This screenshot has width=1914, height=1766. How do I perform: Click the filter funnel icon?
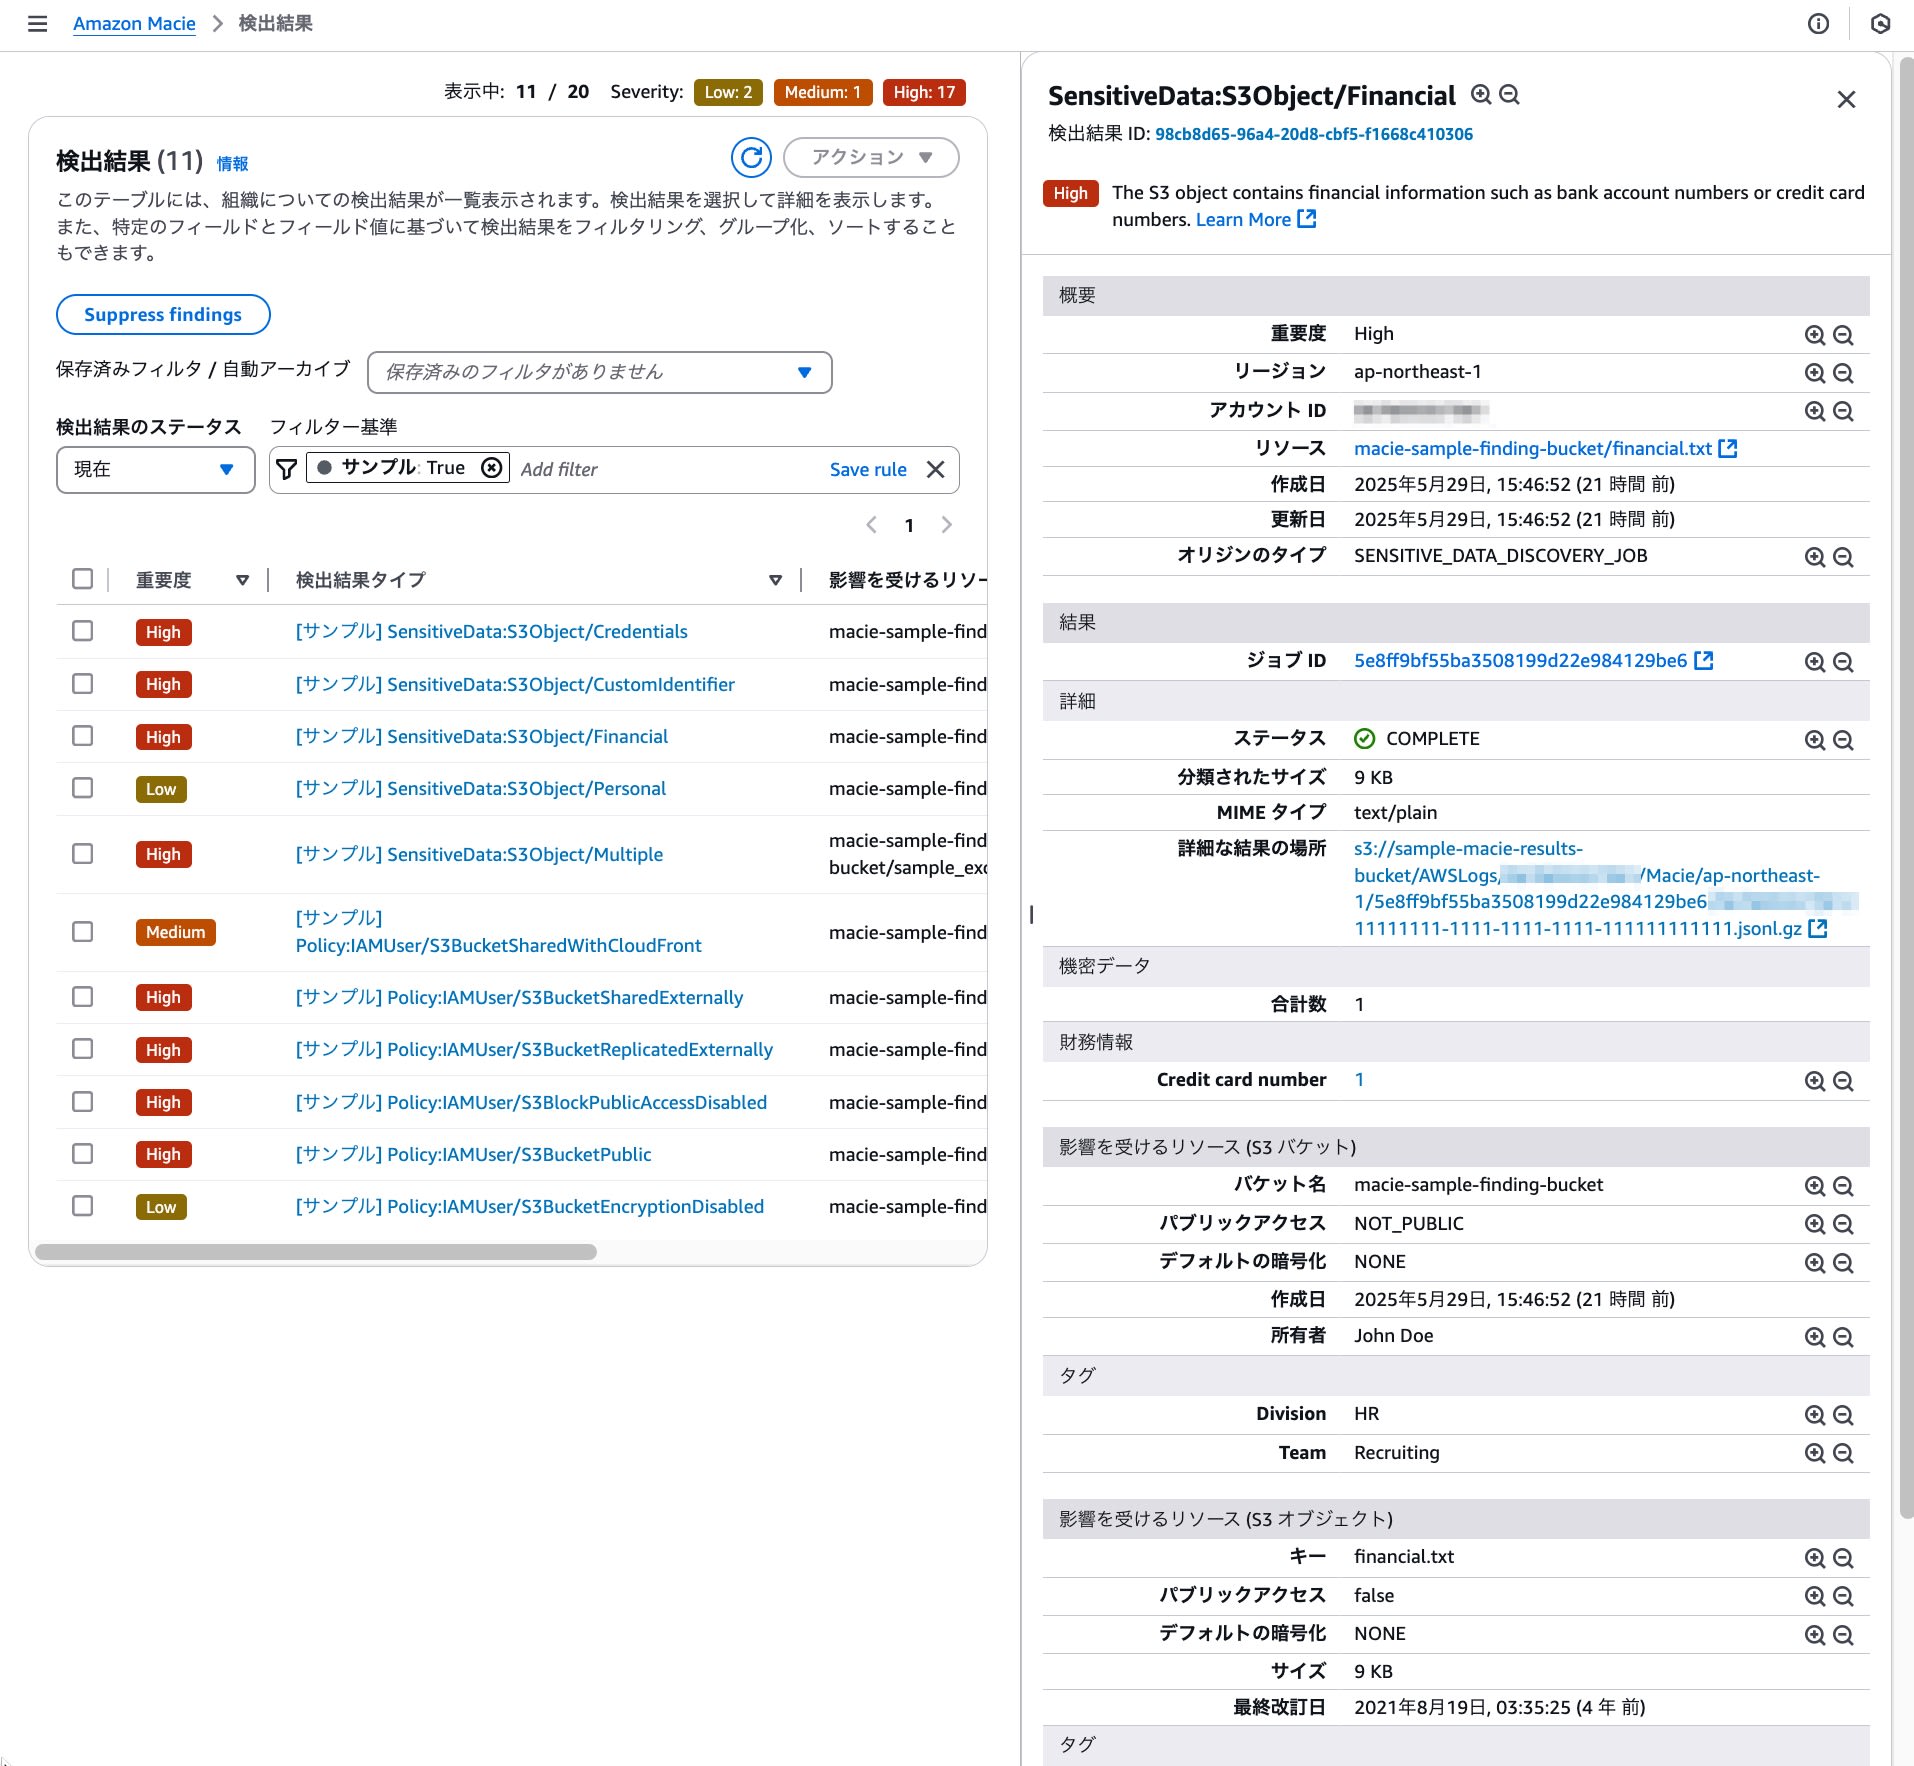click(286, 469)
